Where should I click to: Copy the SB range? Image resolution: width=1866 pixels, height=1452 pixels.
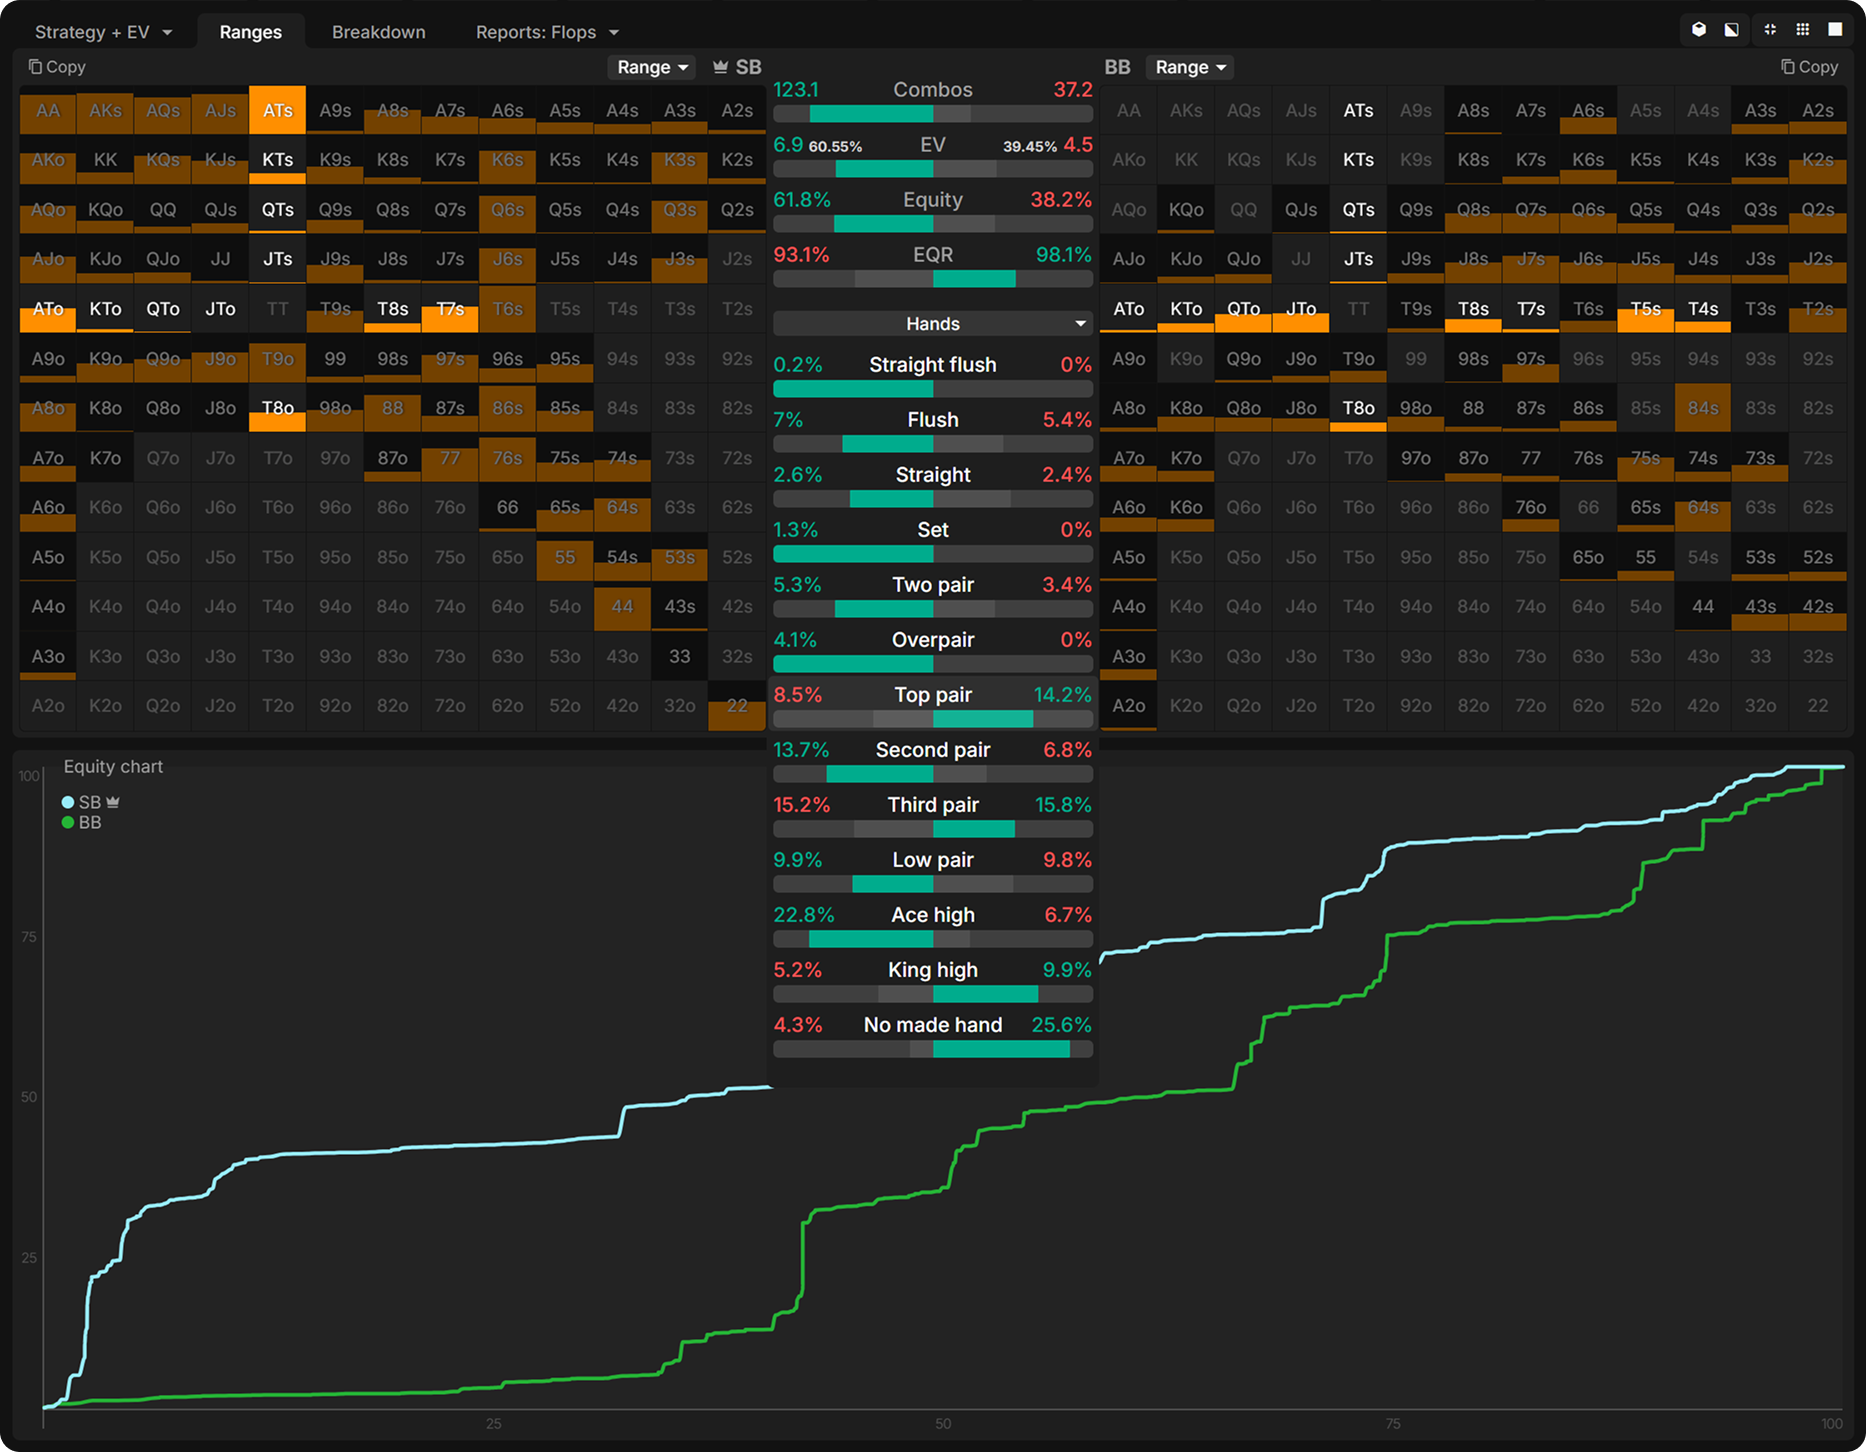(x=57, y=67)
